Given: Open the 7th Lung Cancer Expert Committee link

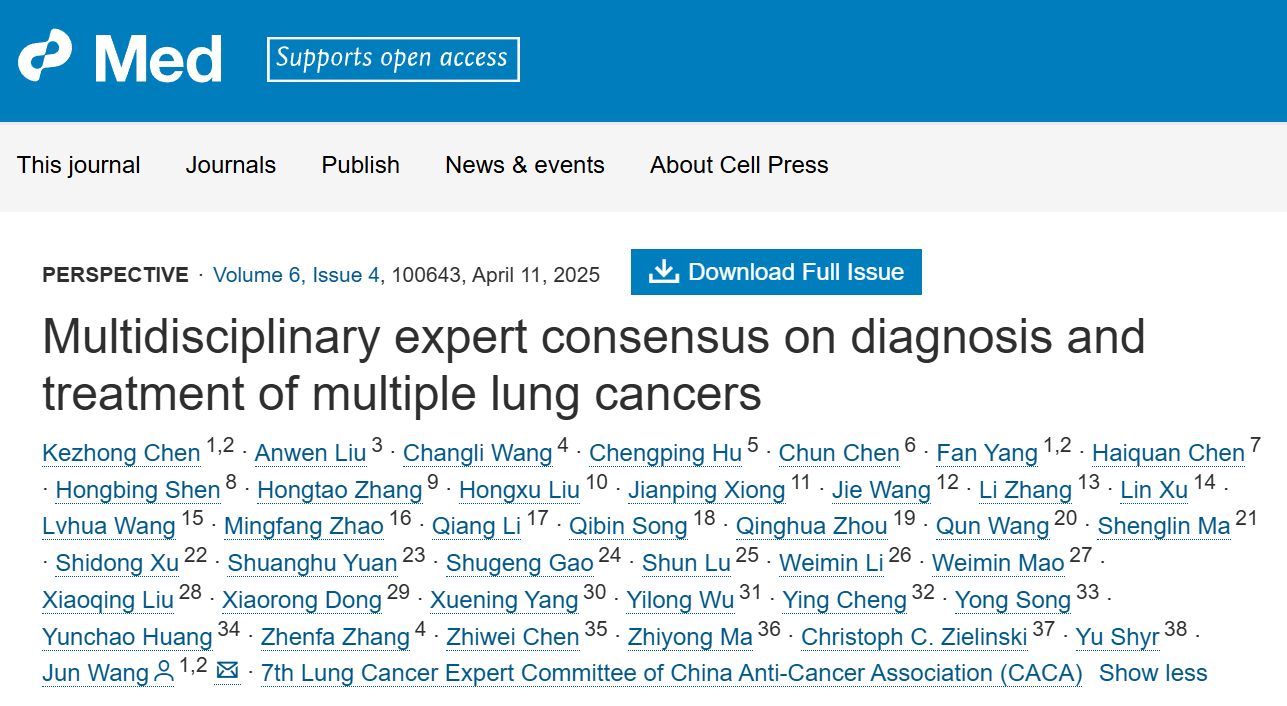Looking at the screenshot, I should tap(671, 673).
